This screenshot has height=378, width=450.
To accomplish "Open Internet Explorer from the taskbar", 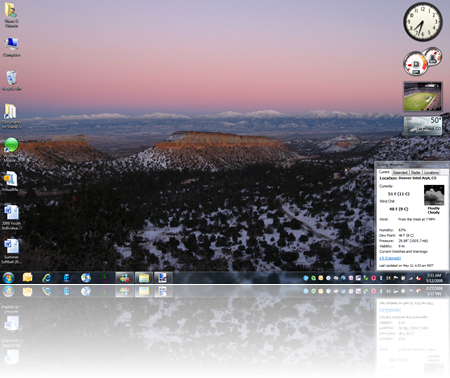I will (47, 277).
